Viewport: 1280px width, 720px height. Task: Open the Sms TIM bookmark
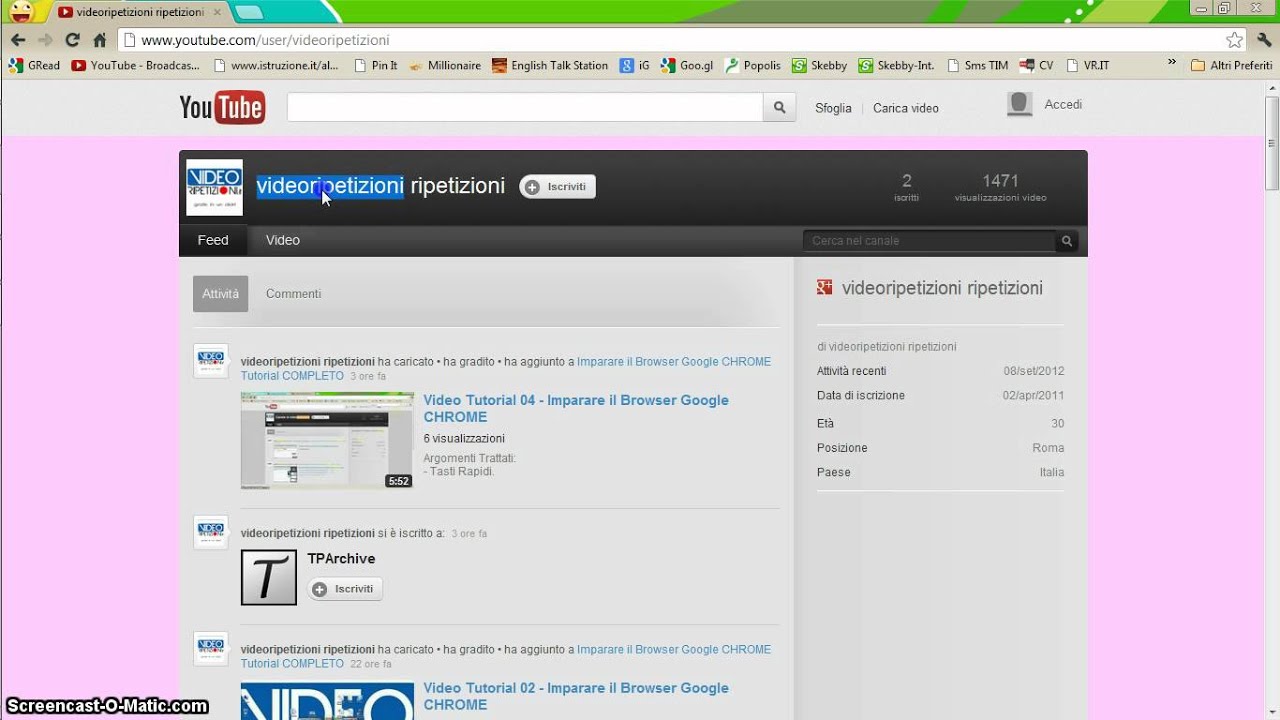click(x=978, y=65)
